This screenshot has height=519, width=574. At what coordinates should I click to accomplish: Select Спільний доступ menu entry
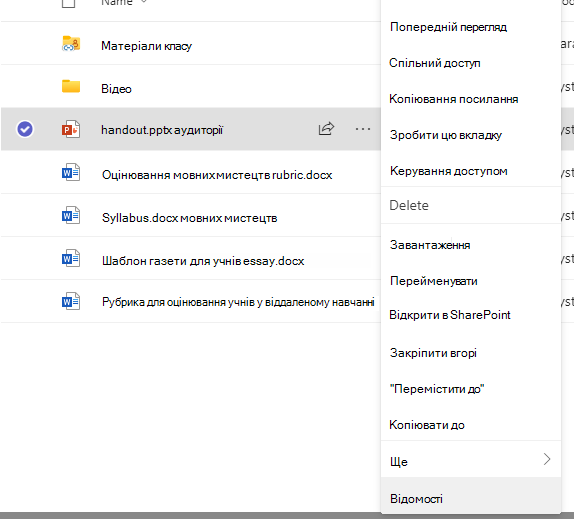point(435,63)
